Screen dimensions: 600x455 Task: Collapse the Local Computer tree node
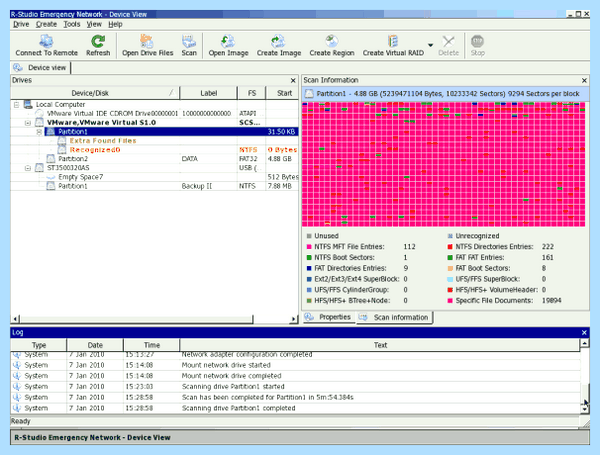(x=16, y=104)
